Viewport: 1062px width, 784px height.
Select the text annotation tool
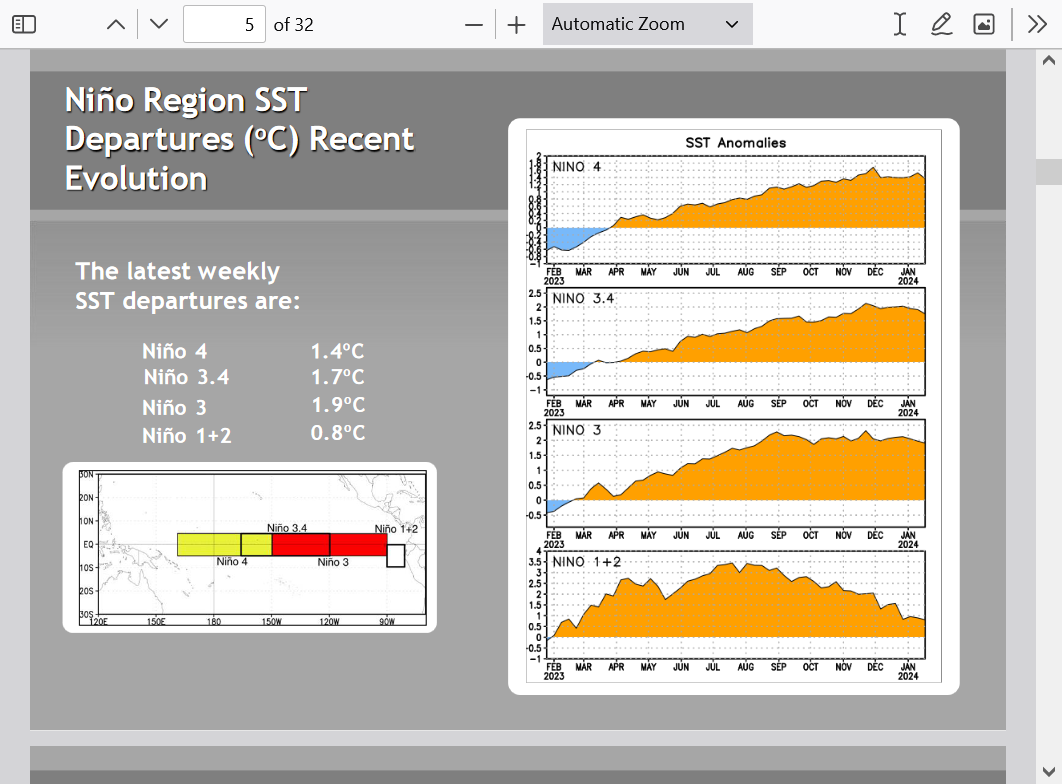(x=900, y=24)
